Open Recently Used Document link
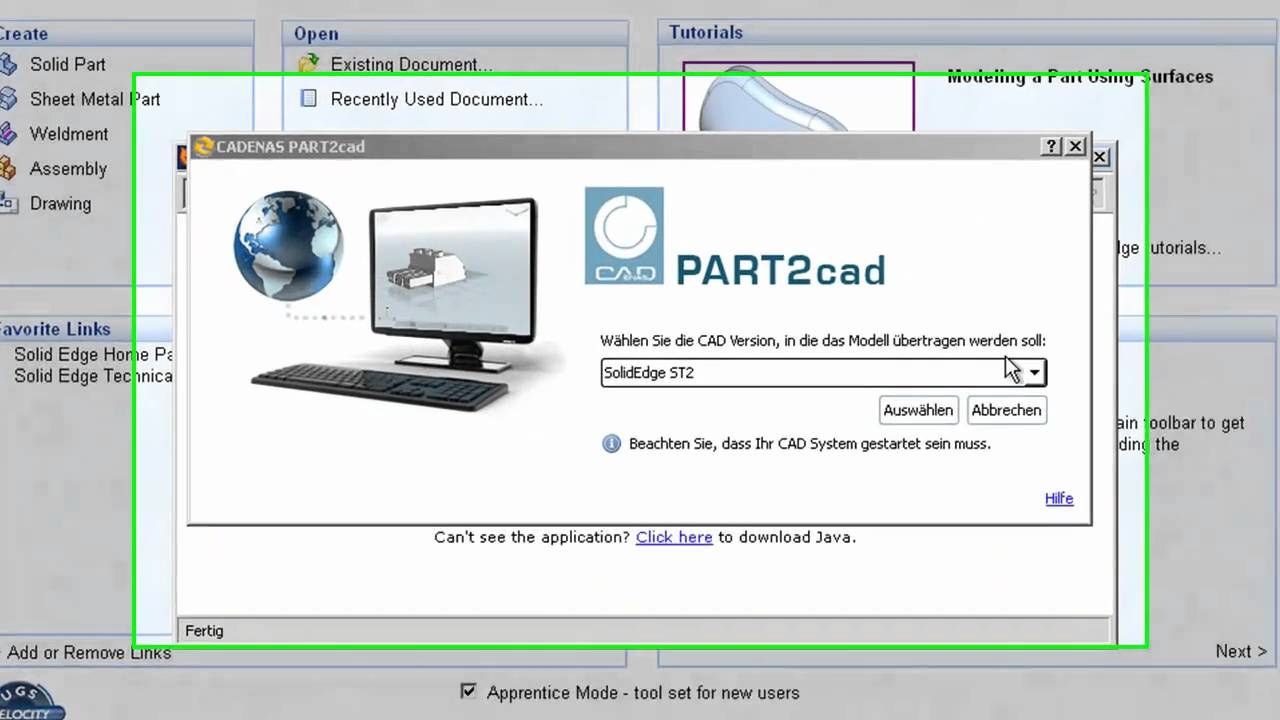The height and width of the screenshot is (720, 1280). pos(437,99)
